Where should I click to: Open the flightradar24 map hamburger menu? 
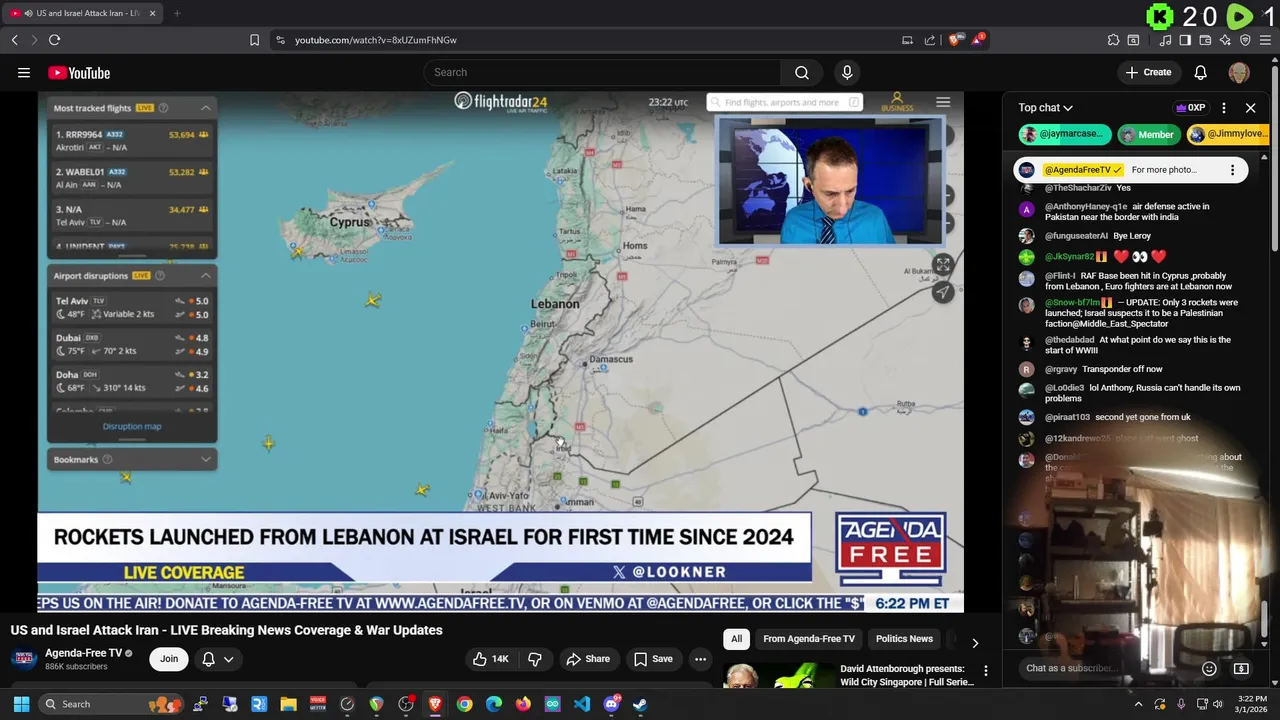(x=943, y=102)
